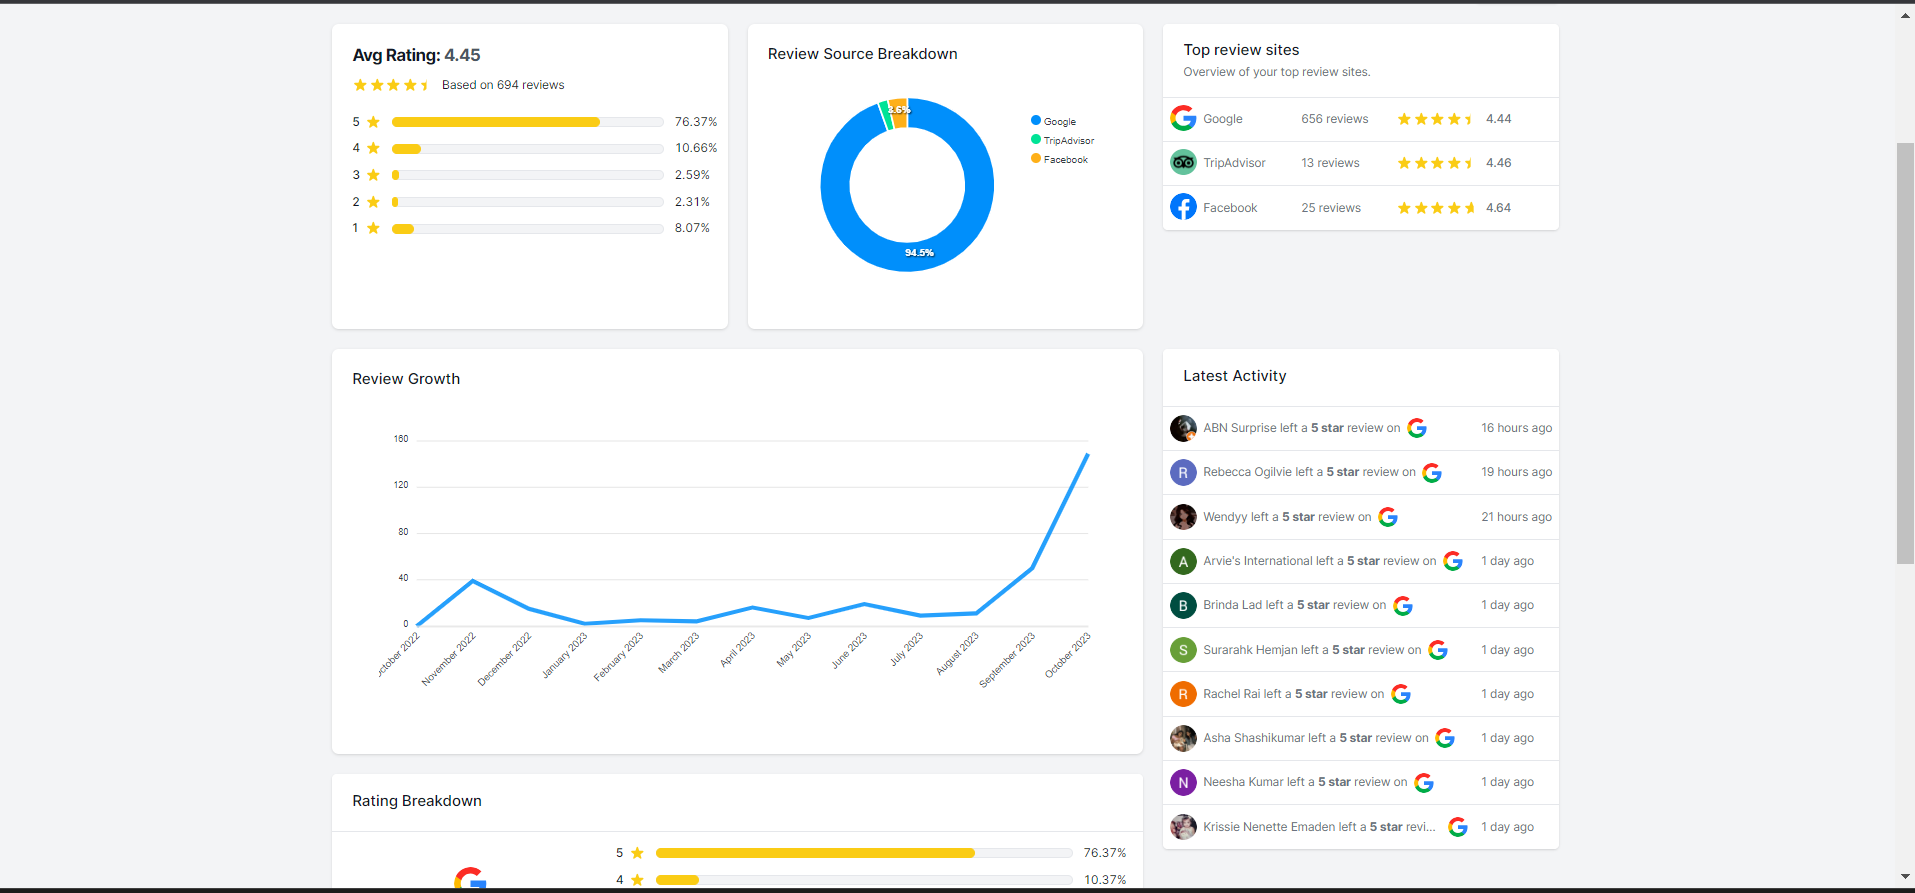Click Rebecca Ogilvie's R avatar
This screenshot has width=1915, height=893.
point(1183,472)
